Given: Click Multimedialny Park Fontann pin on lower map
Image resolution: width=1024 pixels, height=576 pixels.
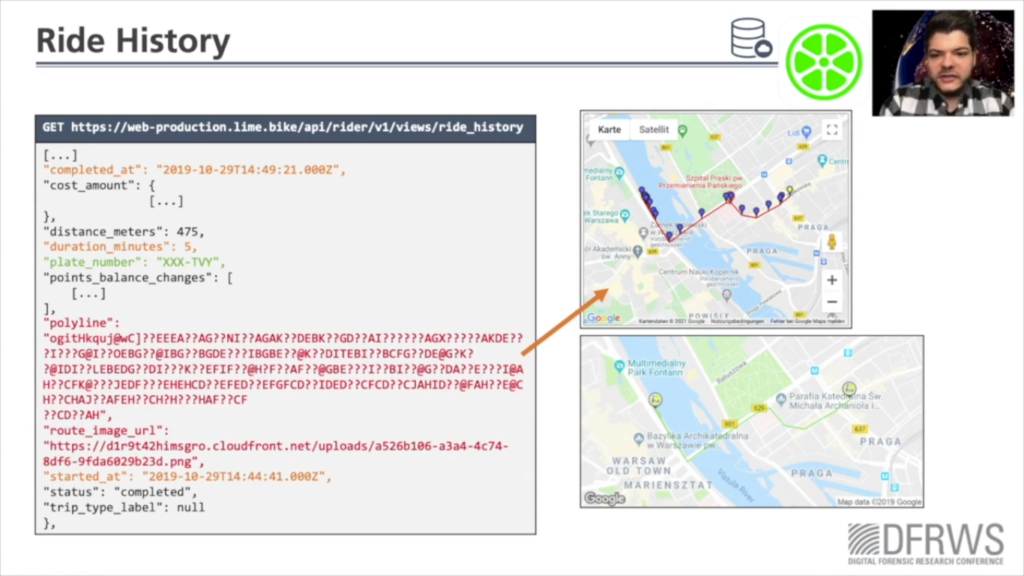Looking at the screenshot, I should pos(619,366).
